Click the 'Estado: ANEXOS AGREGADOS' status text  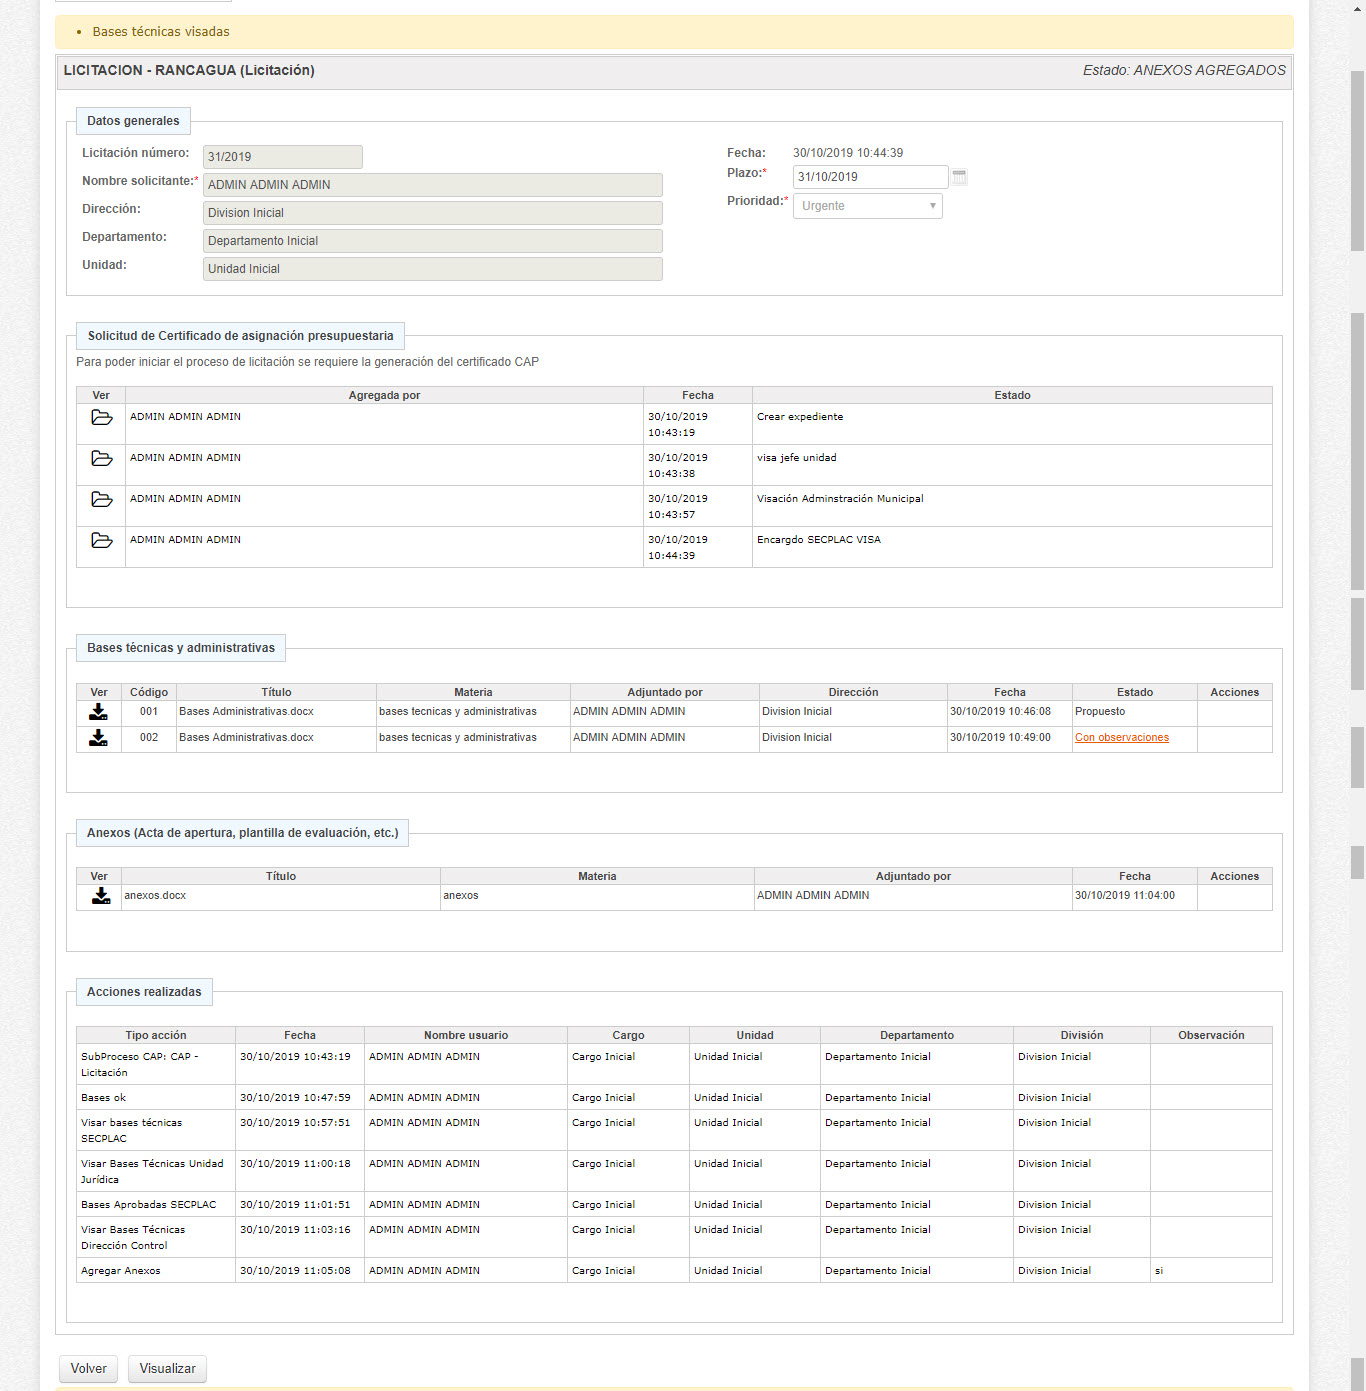(x=1184, y=71)
